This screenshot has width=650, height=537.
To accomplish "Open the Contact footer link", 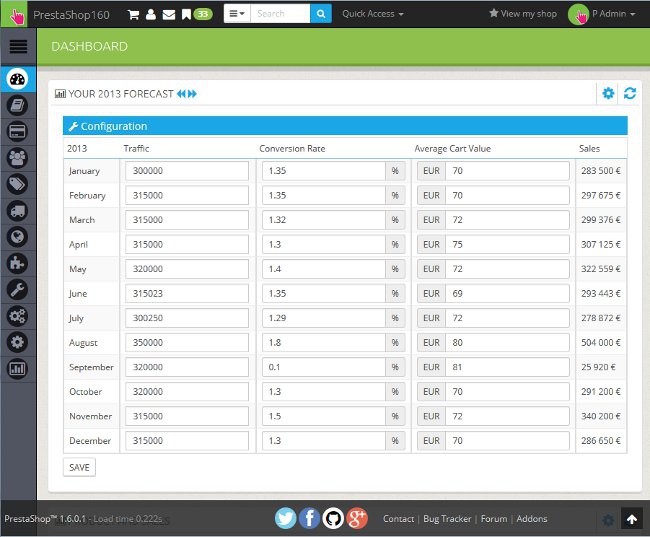I will coord(398,519).
